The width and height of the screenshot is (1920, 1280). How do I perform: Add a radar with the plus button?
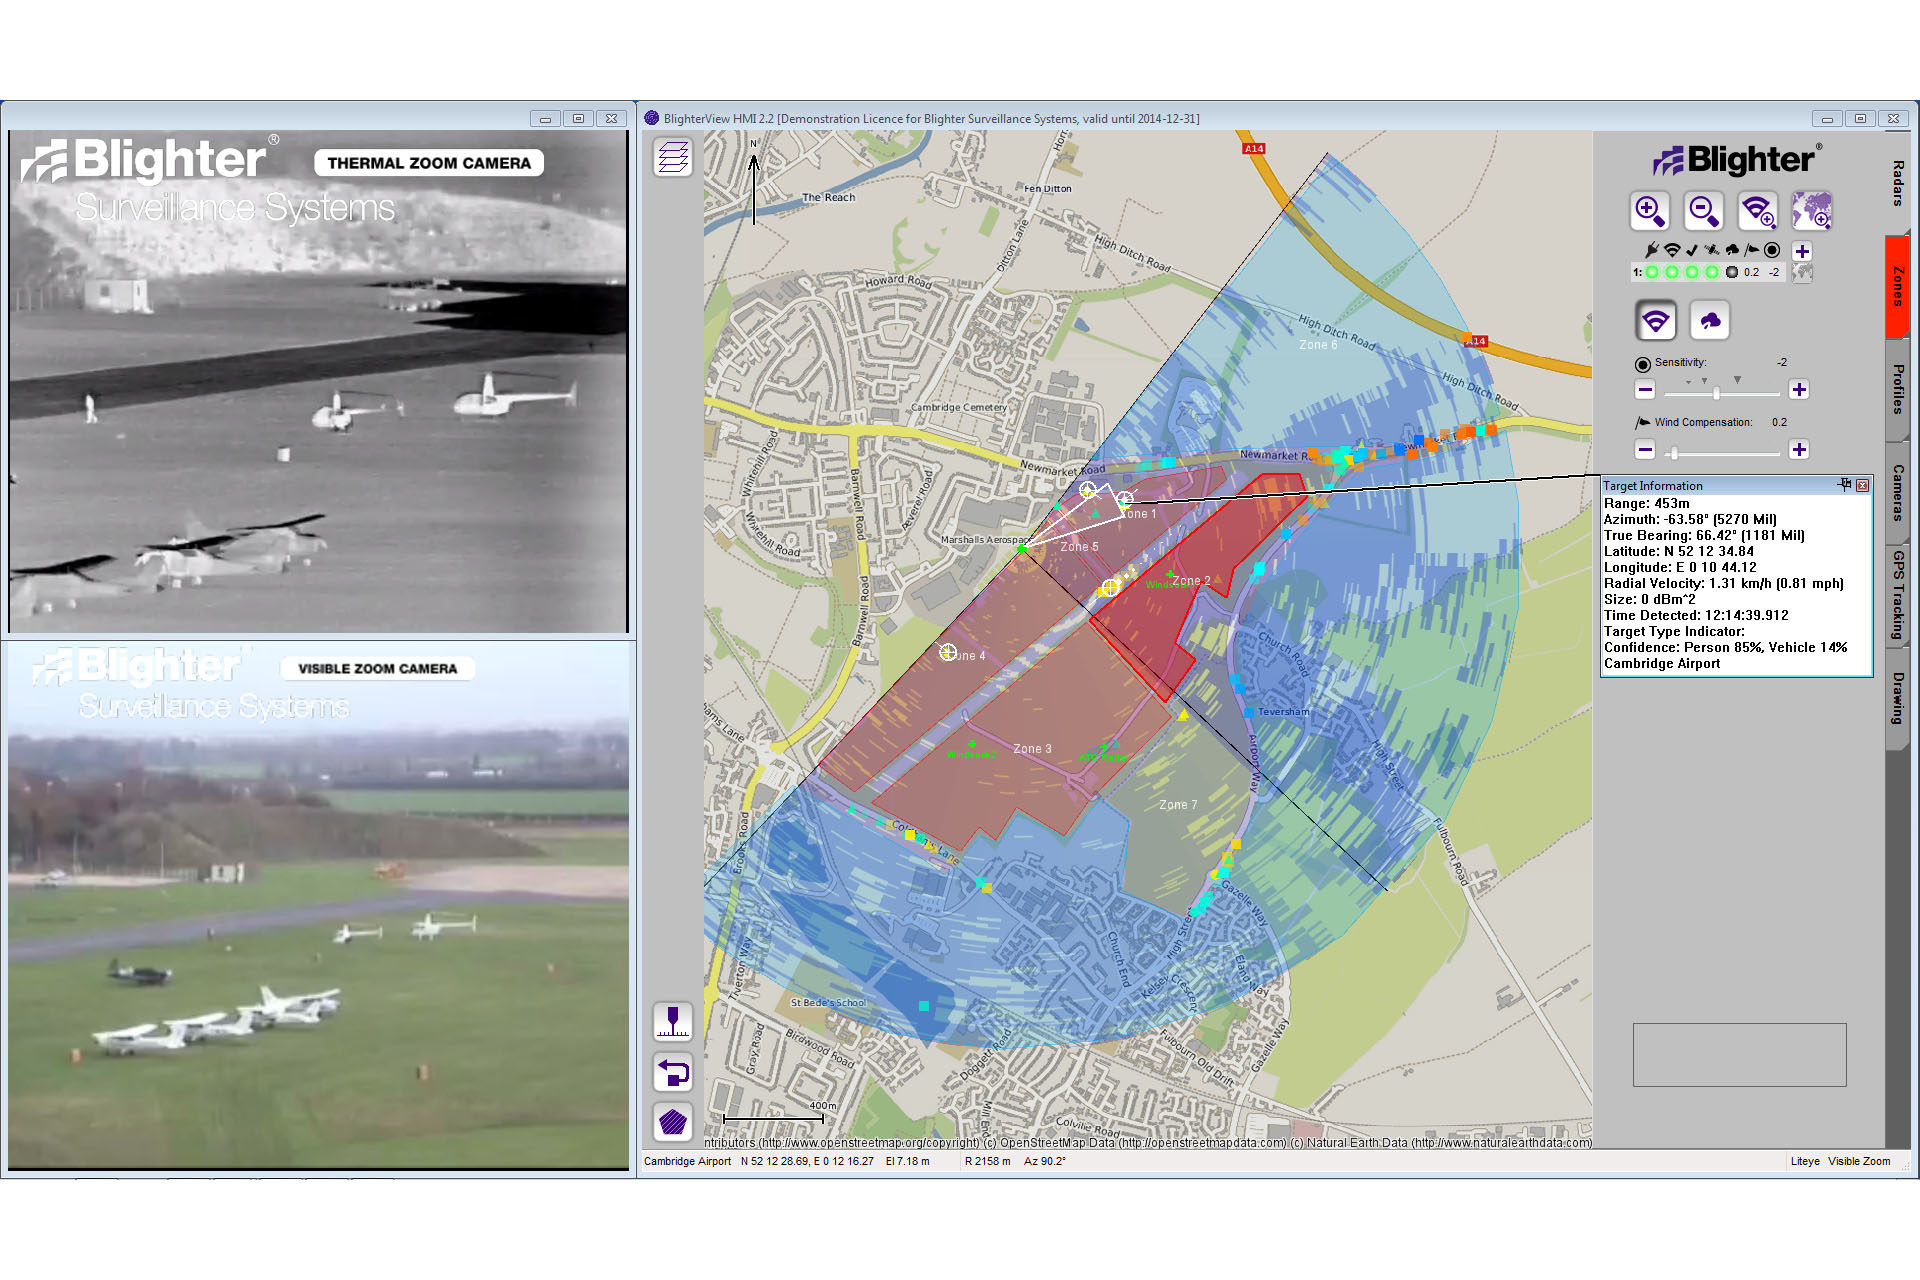coord(1802,251)
